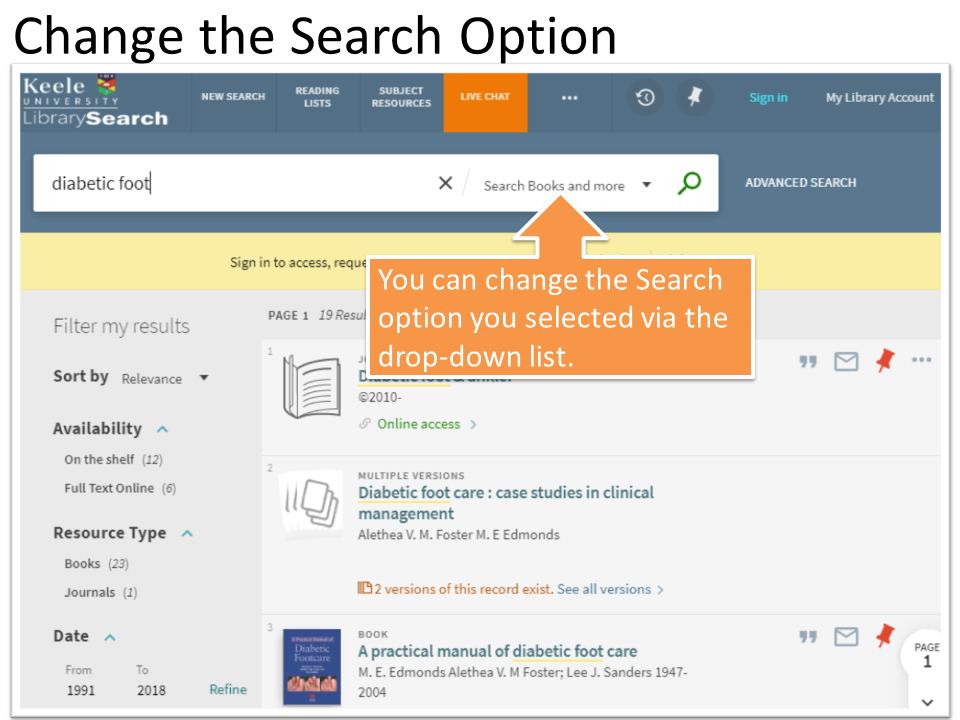960x720 pixels.
Task: See all versions of the diabetic foot care record
Action: click(604, 589)
